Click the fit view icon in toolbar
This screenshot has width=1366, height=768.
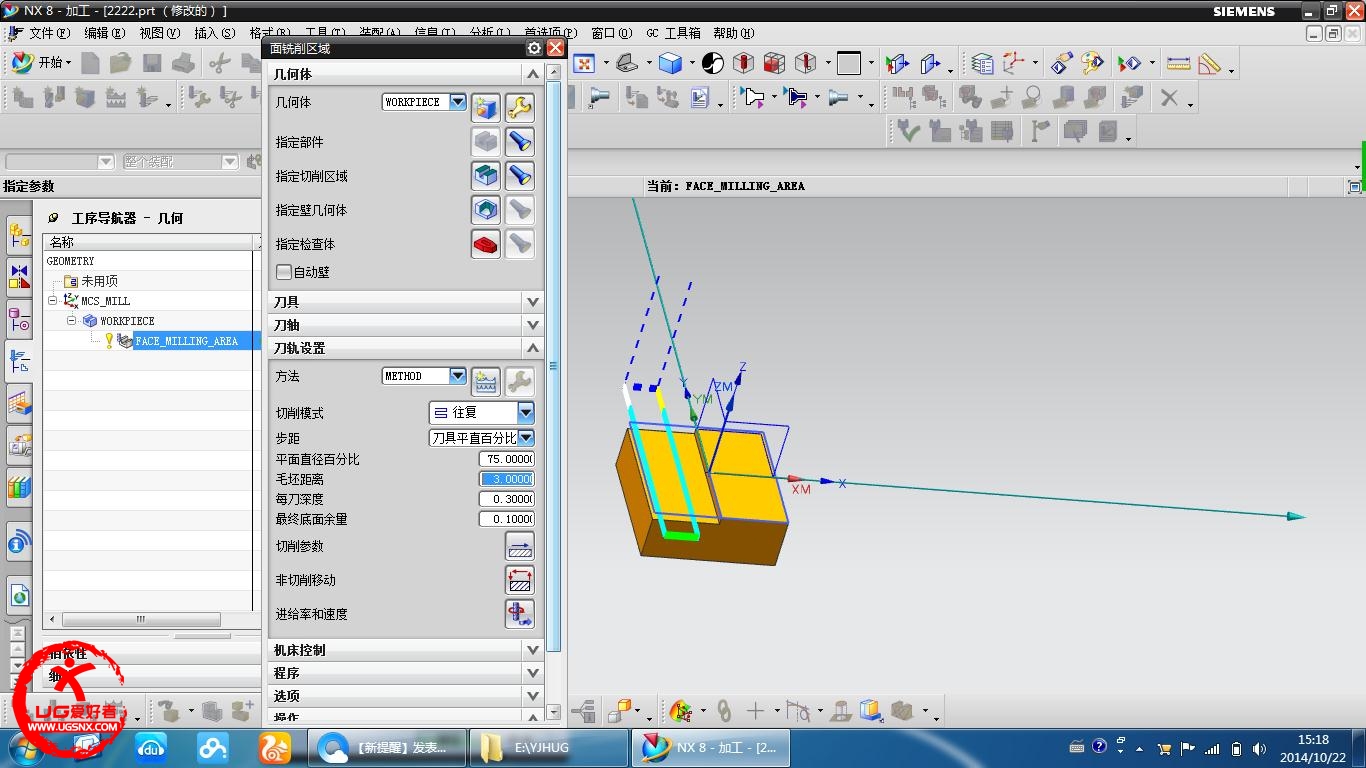click(584, 64)
